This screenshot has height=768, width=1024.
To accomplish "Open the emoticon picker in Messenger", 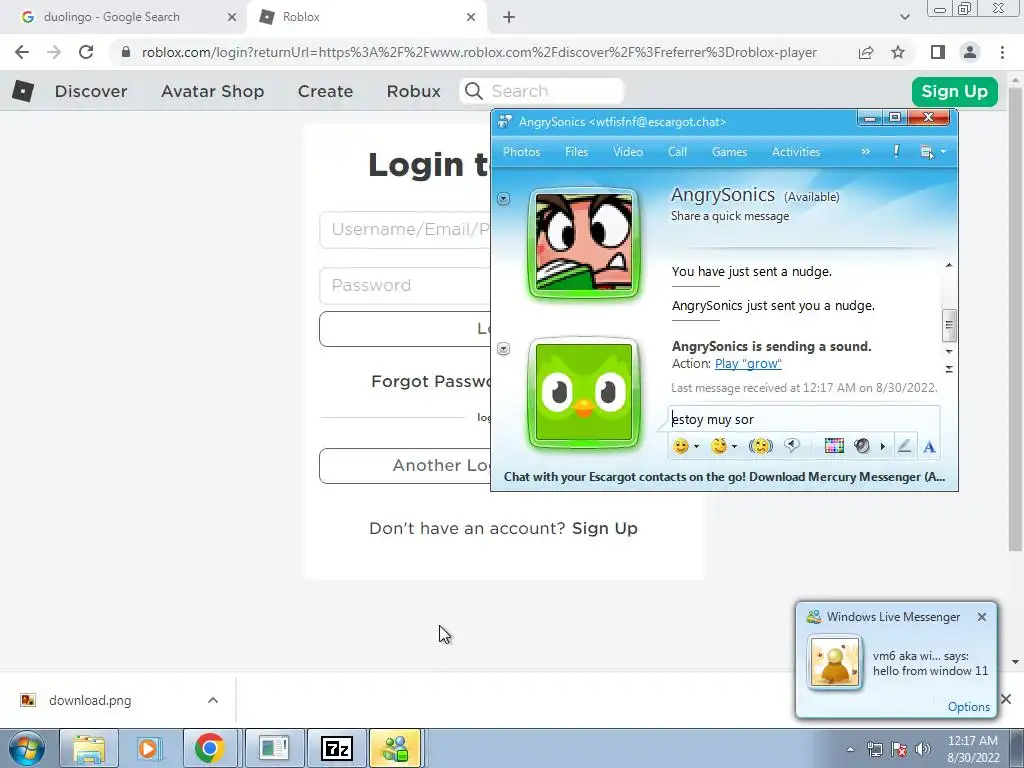I will click(680, 446).
